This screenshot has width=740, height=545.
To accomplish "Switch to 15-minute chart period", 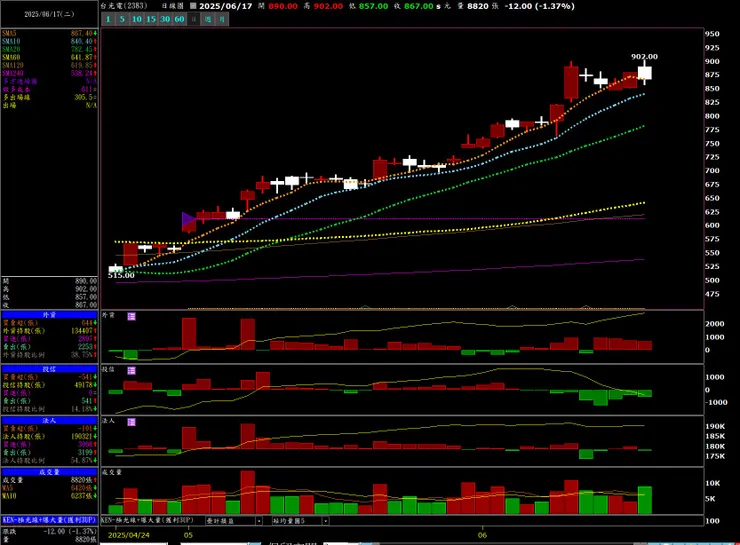I will coord(151,19).
